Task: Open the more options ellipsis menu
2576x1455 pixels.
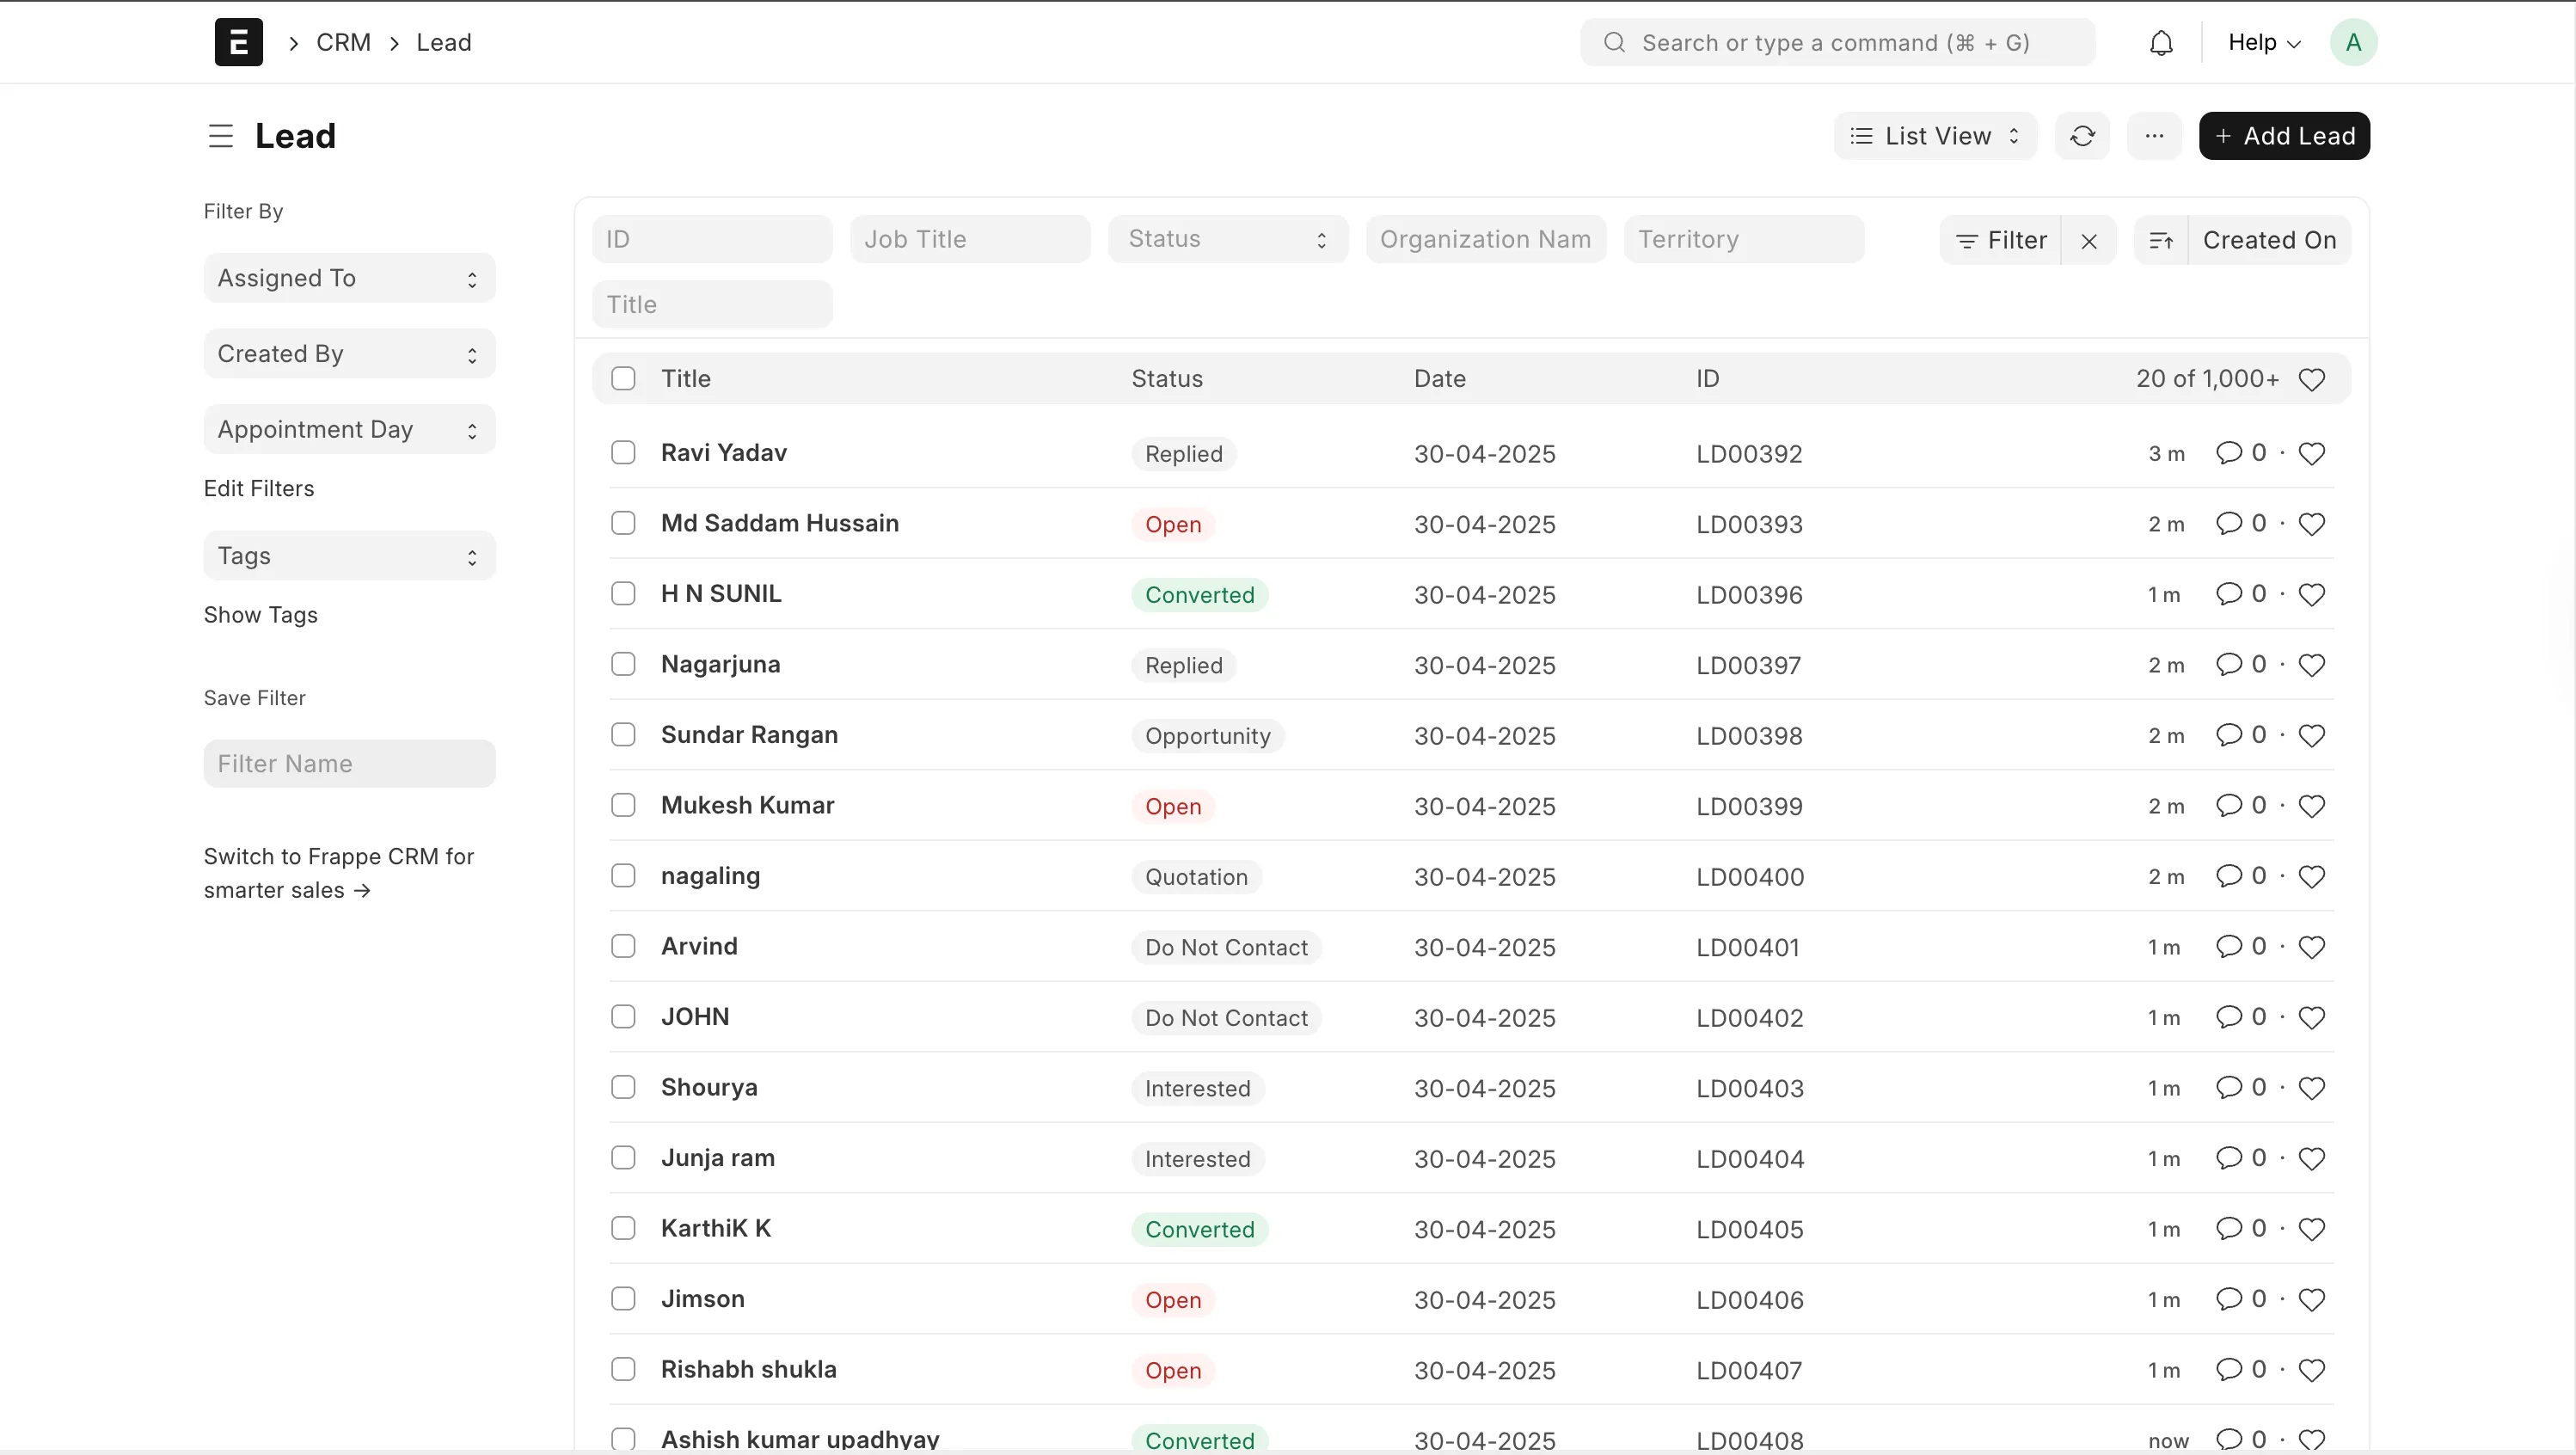Action: point(2155,136)
